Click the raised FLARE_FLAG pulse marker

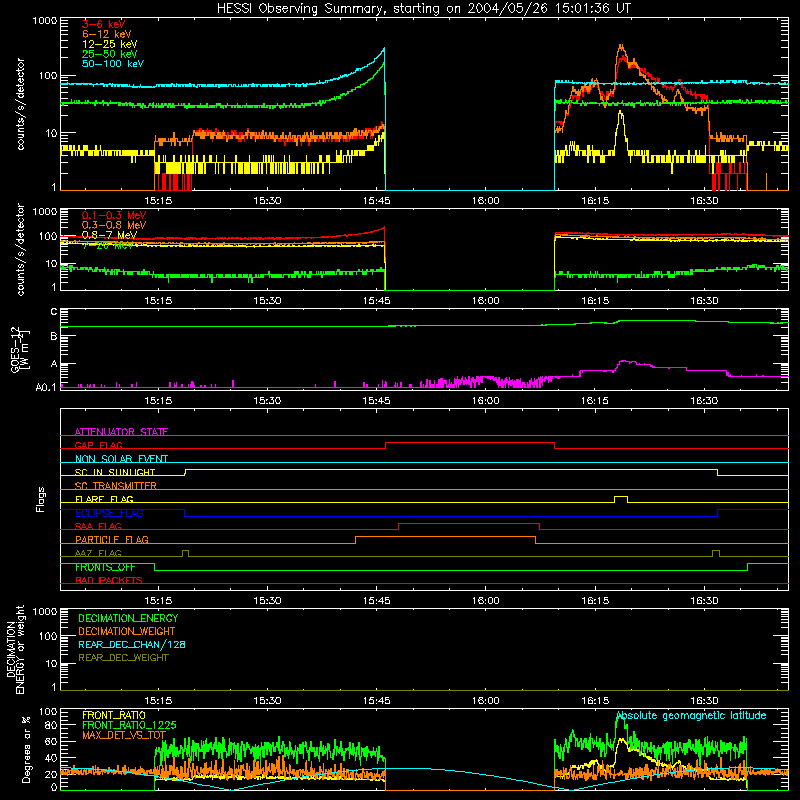coord(621,498)
